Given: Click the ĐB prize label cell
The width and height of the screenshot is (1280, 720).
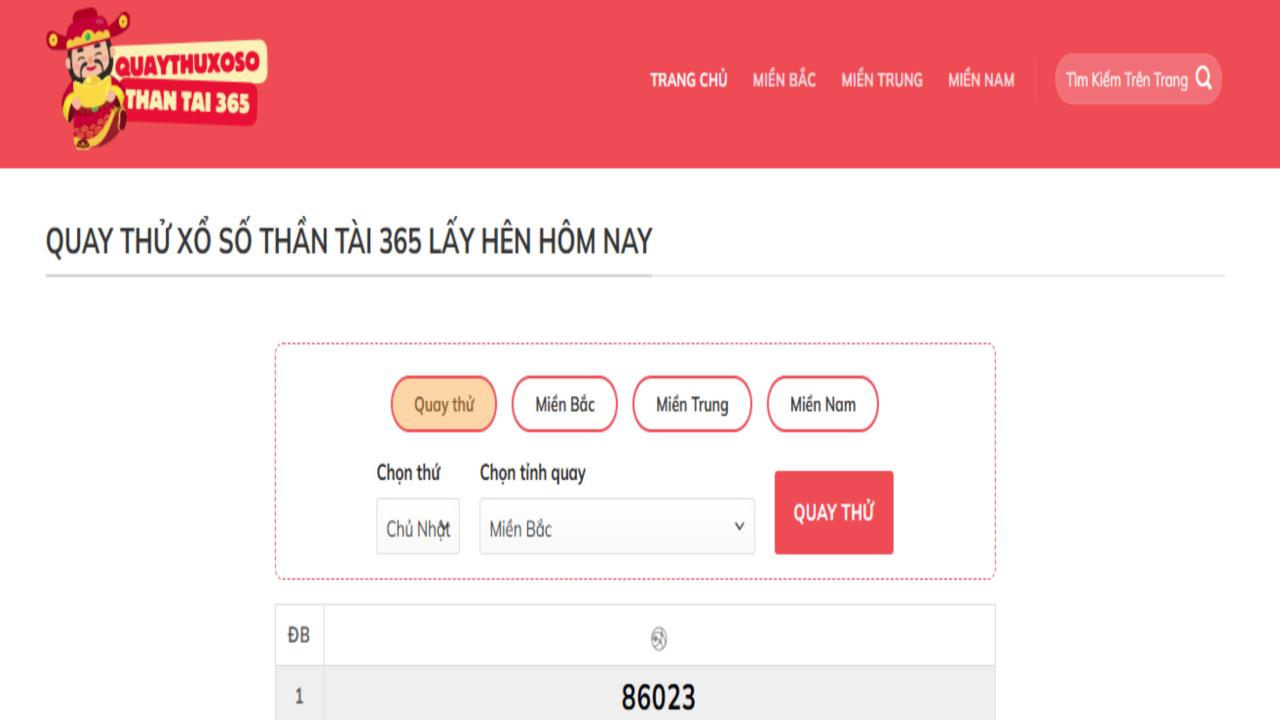Looking at the screenshot, I should [298, 635].
